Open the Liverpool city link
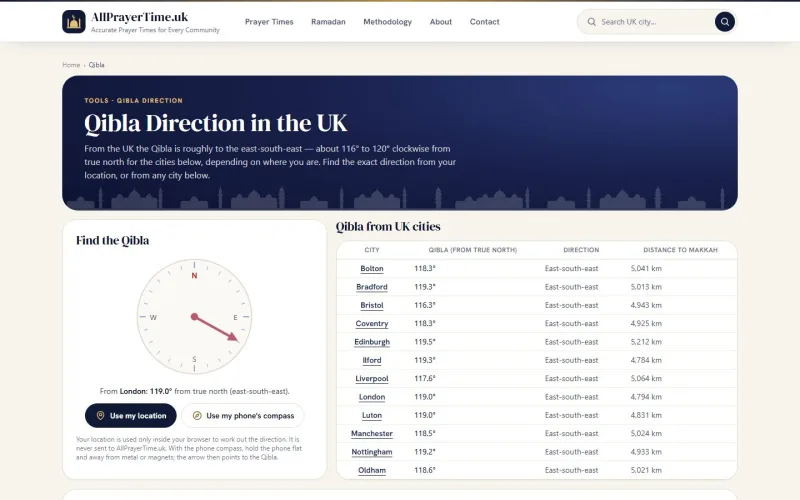 [371, 379]
